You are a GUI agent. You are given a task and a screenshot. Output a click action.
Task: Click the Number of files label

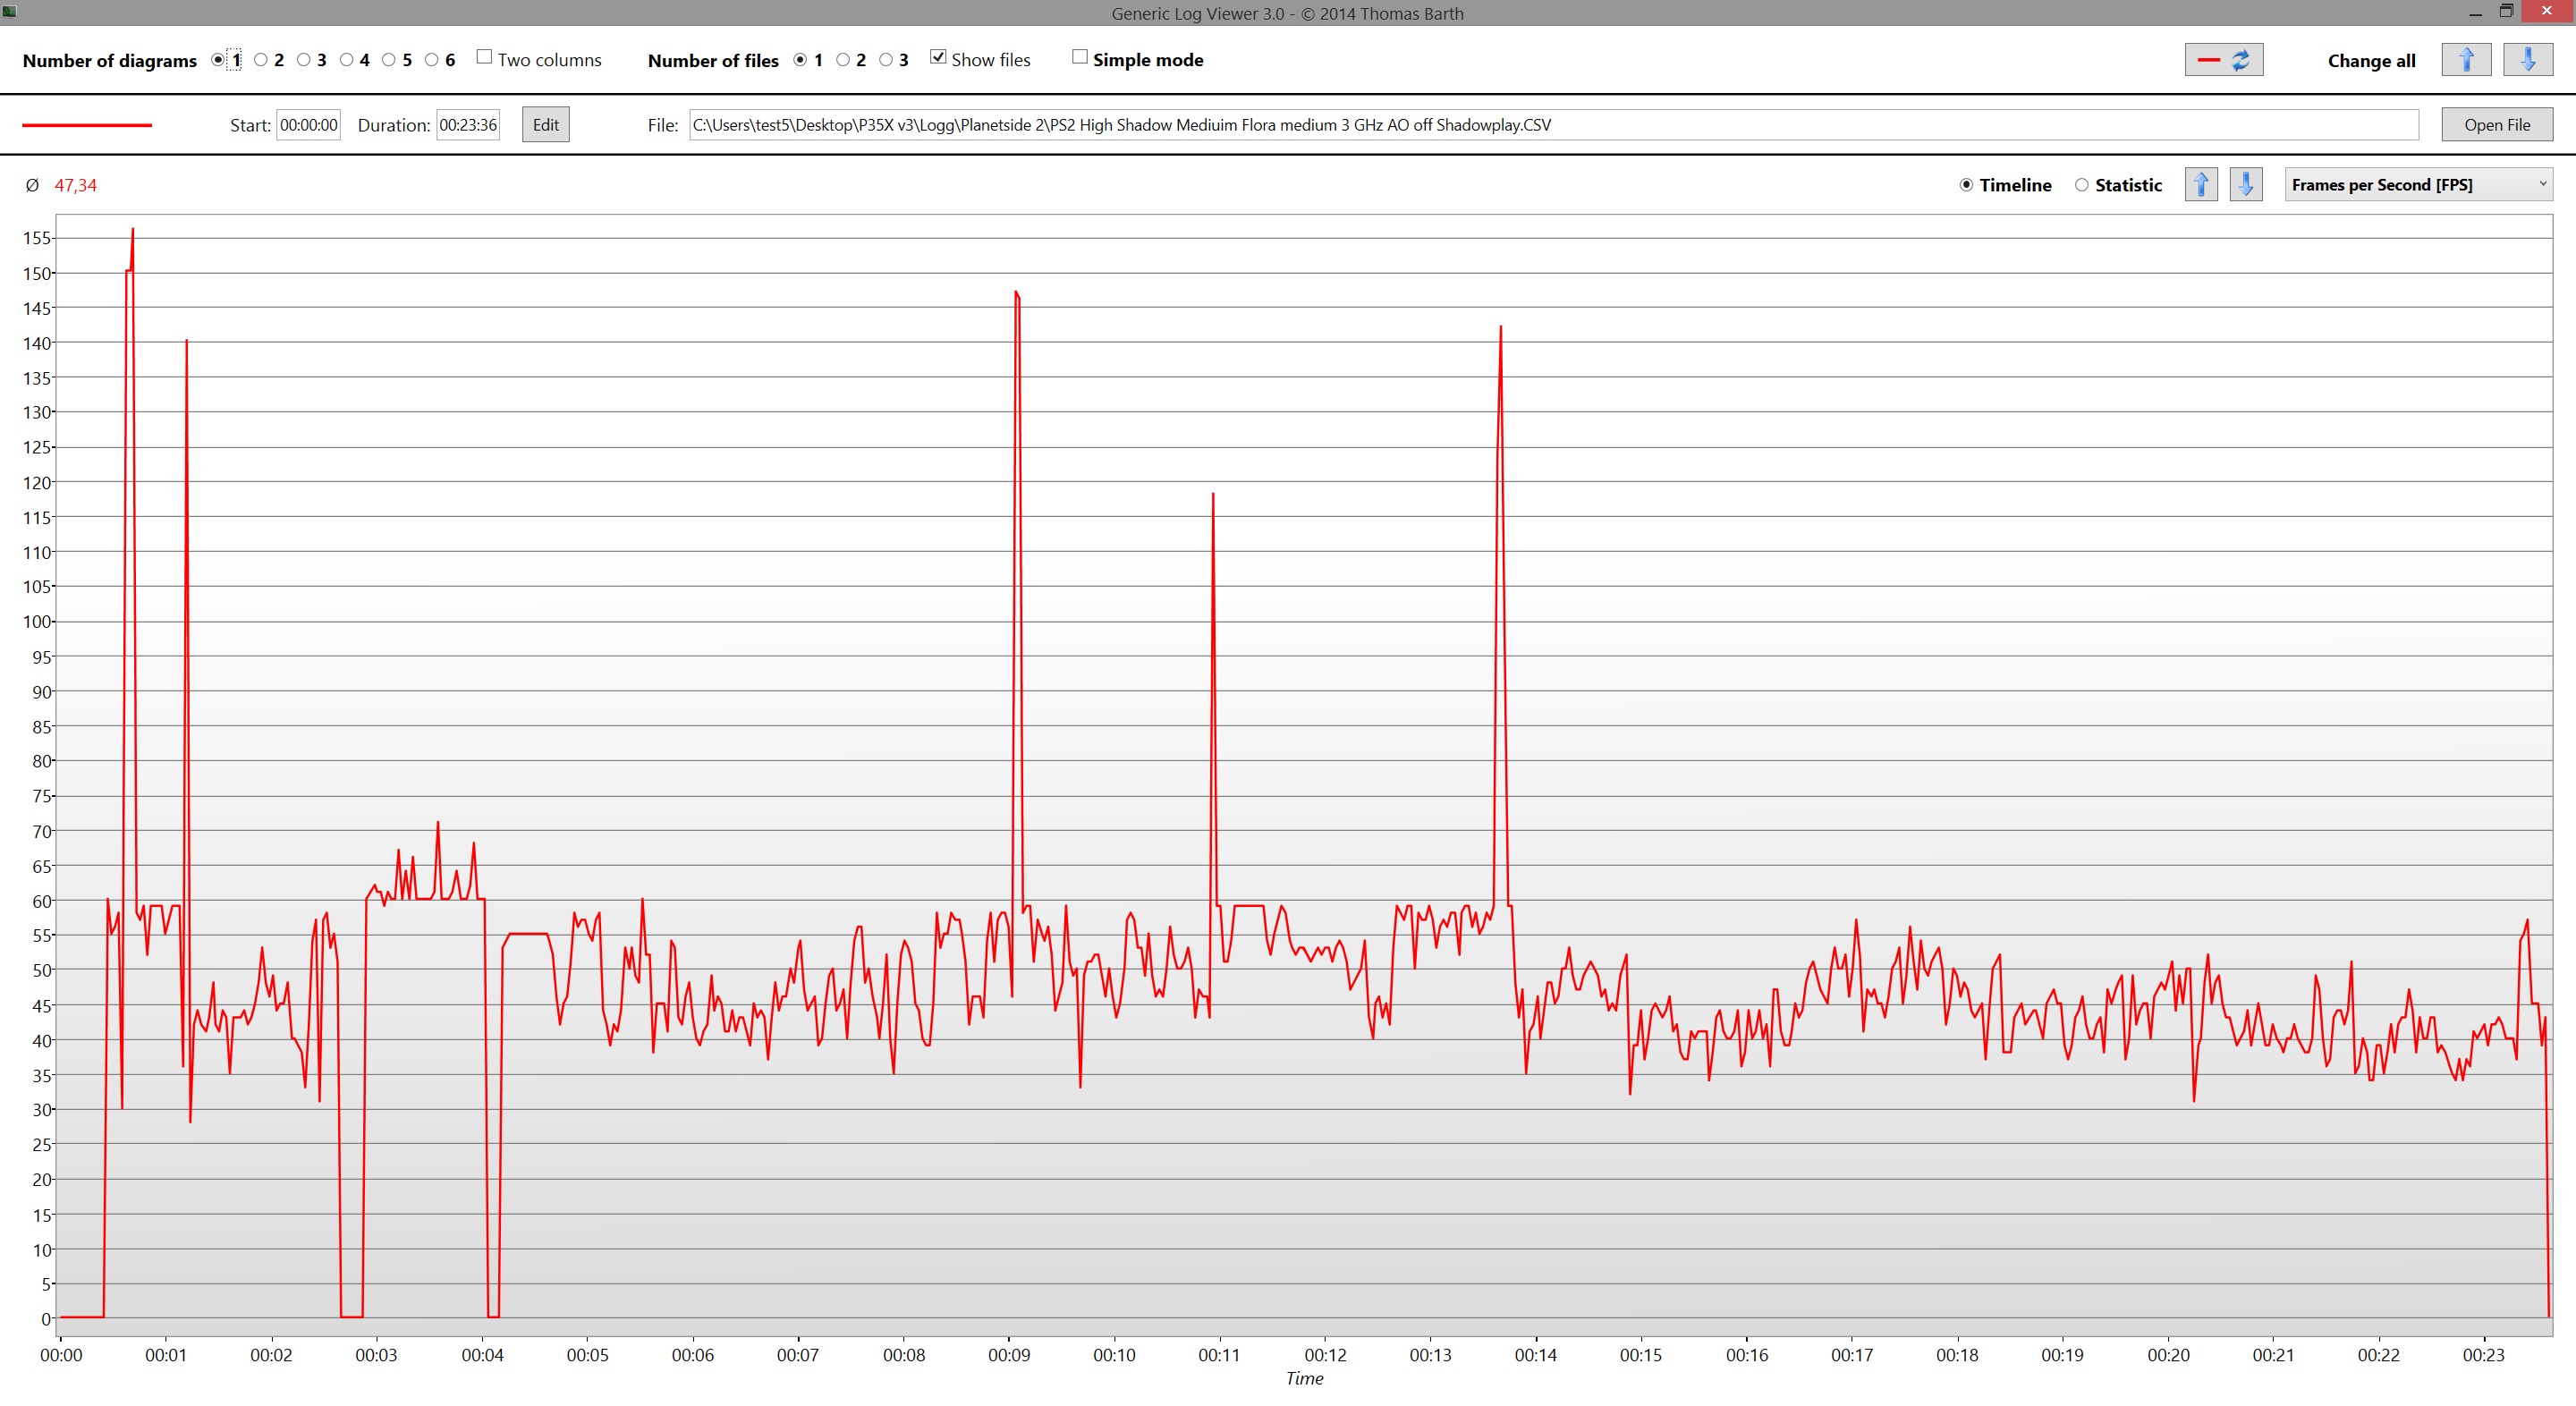713,60
